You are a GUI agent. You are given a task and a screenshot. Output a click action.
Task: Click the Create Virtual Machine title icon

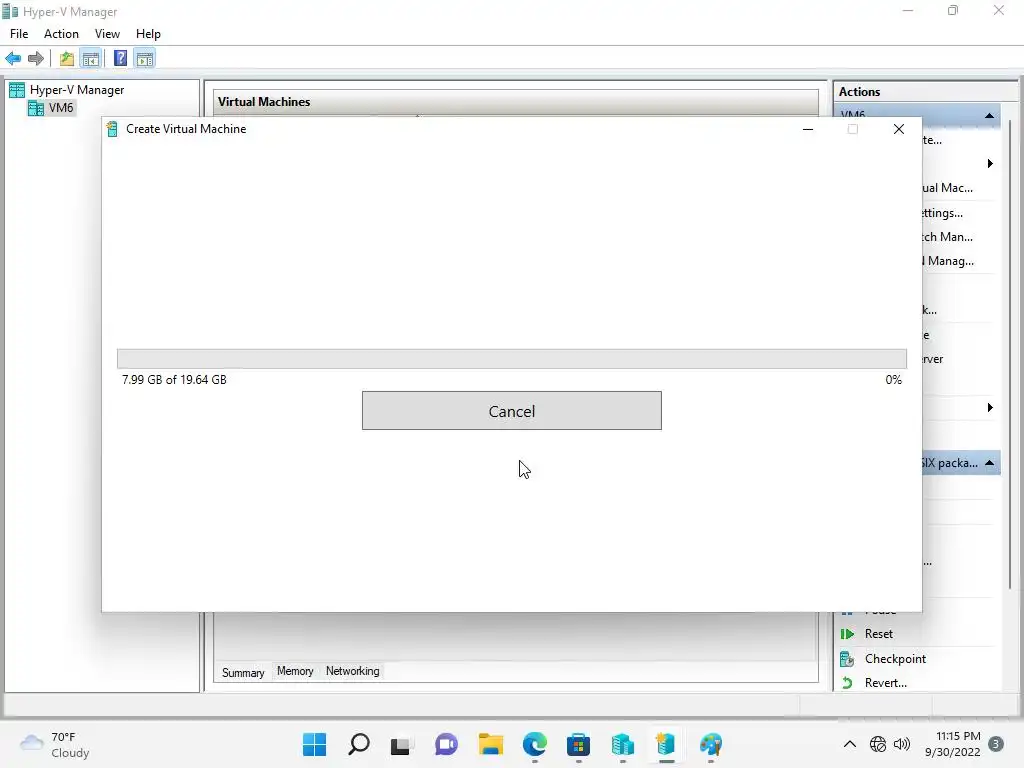[112, 129]
